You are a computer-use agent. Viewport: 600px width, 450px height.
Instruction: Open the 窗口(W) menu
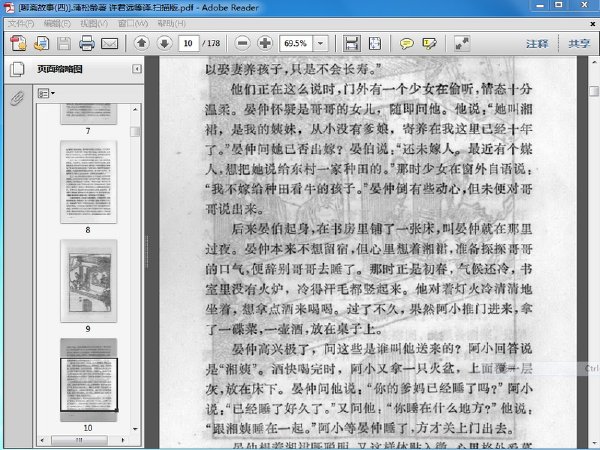[133, 24]
